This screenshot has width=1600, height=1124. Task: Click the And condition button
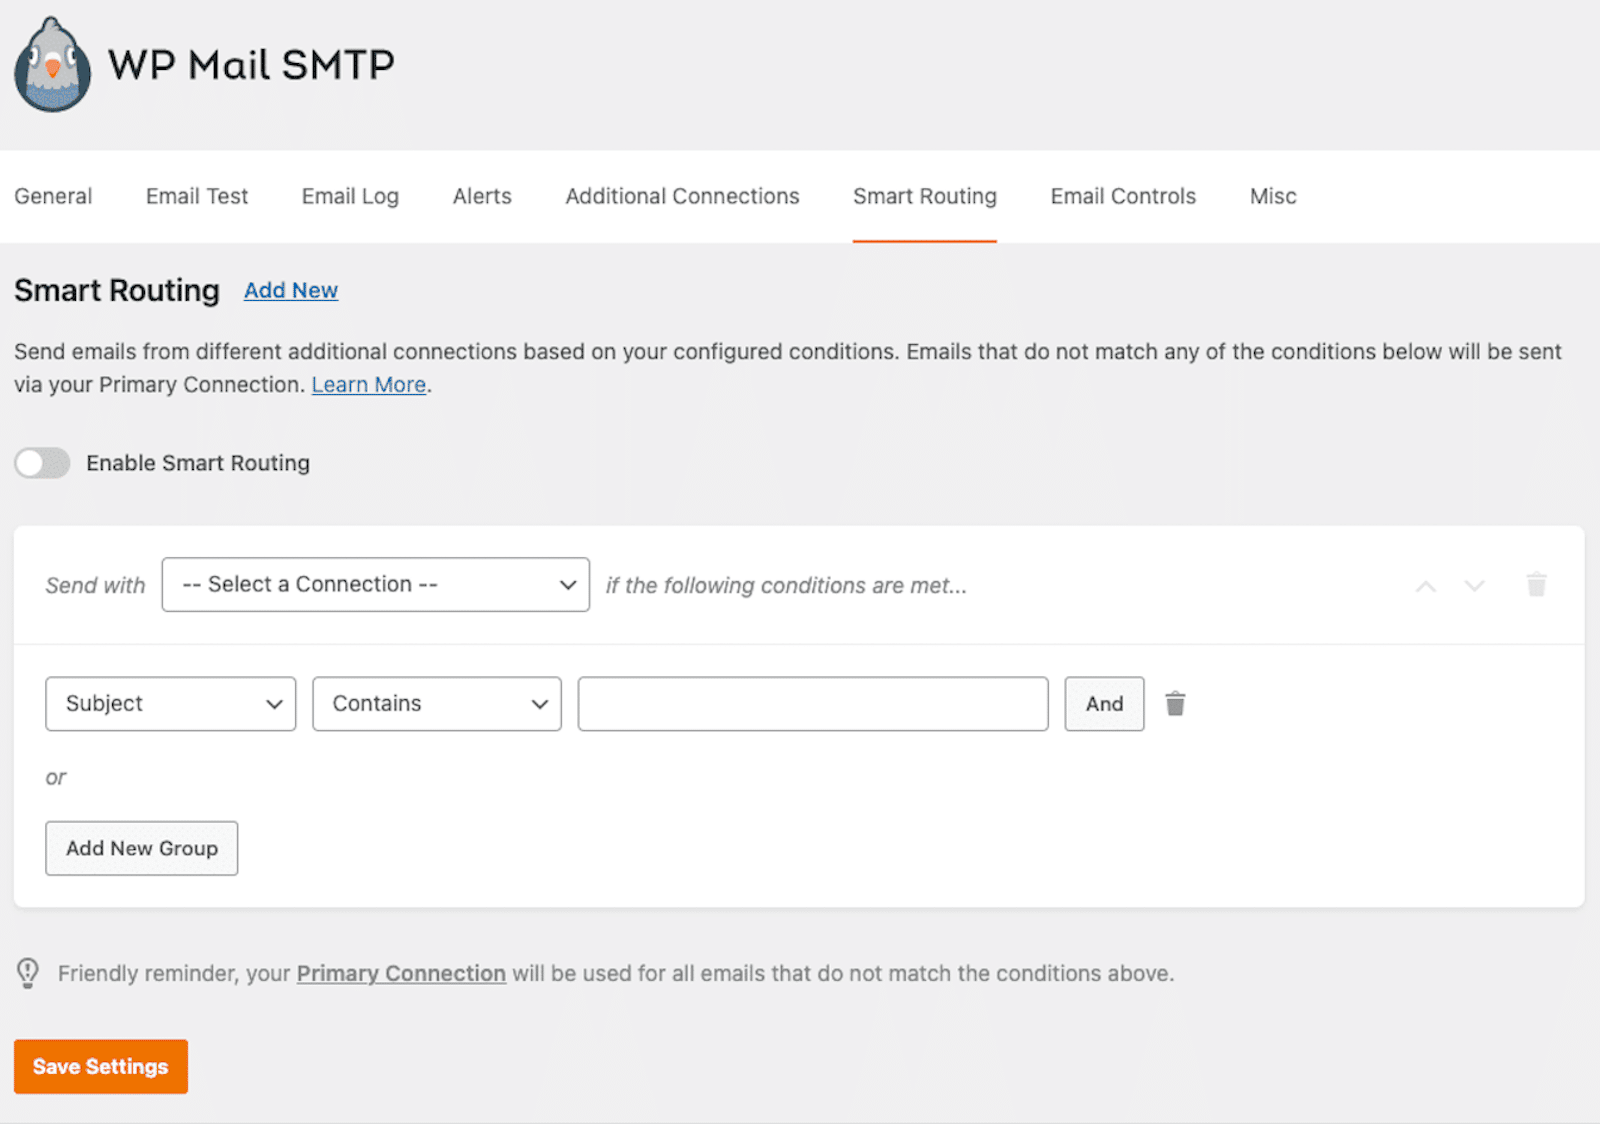1104,704
